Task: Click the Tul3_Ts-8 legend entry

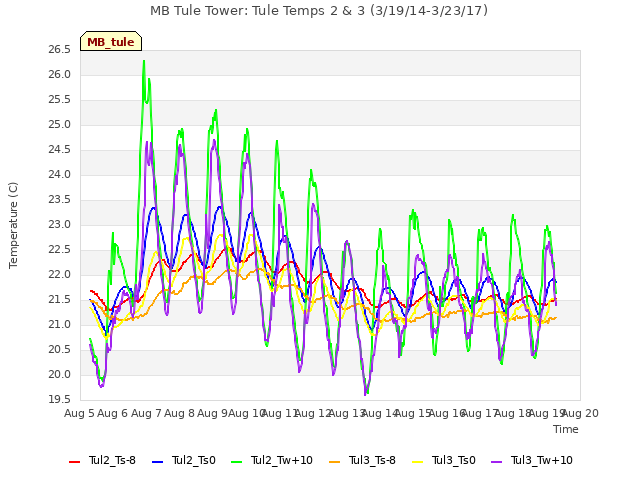Action: 362,460
